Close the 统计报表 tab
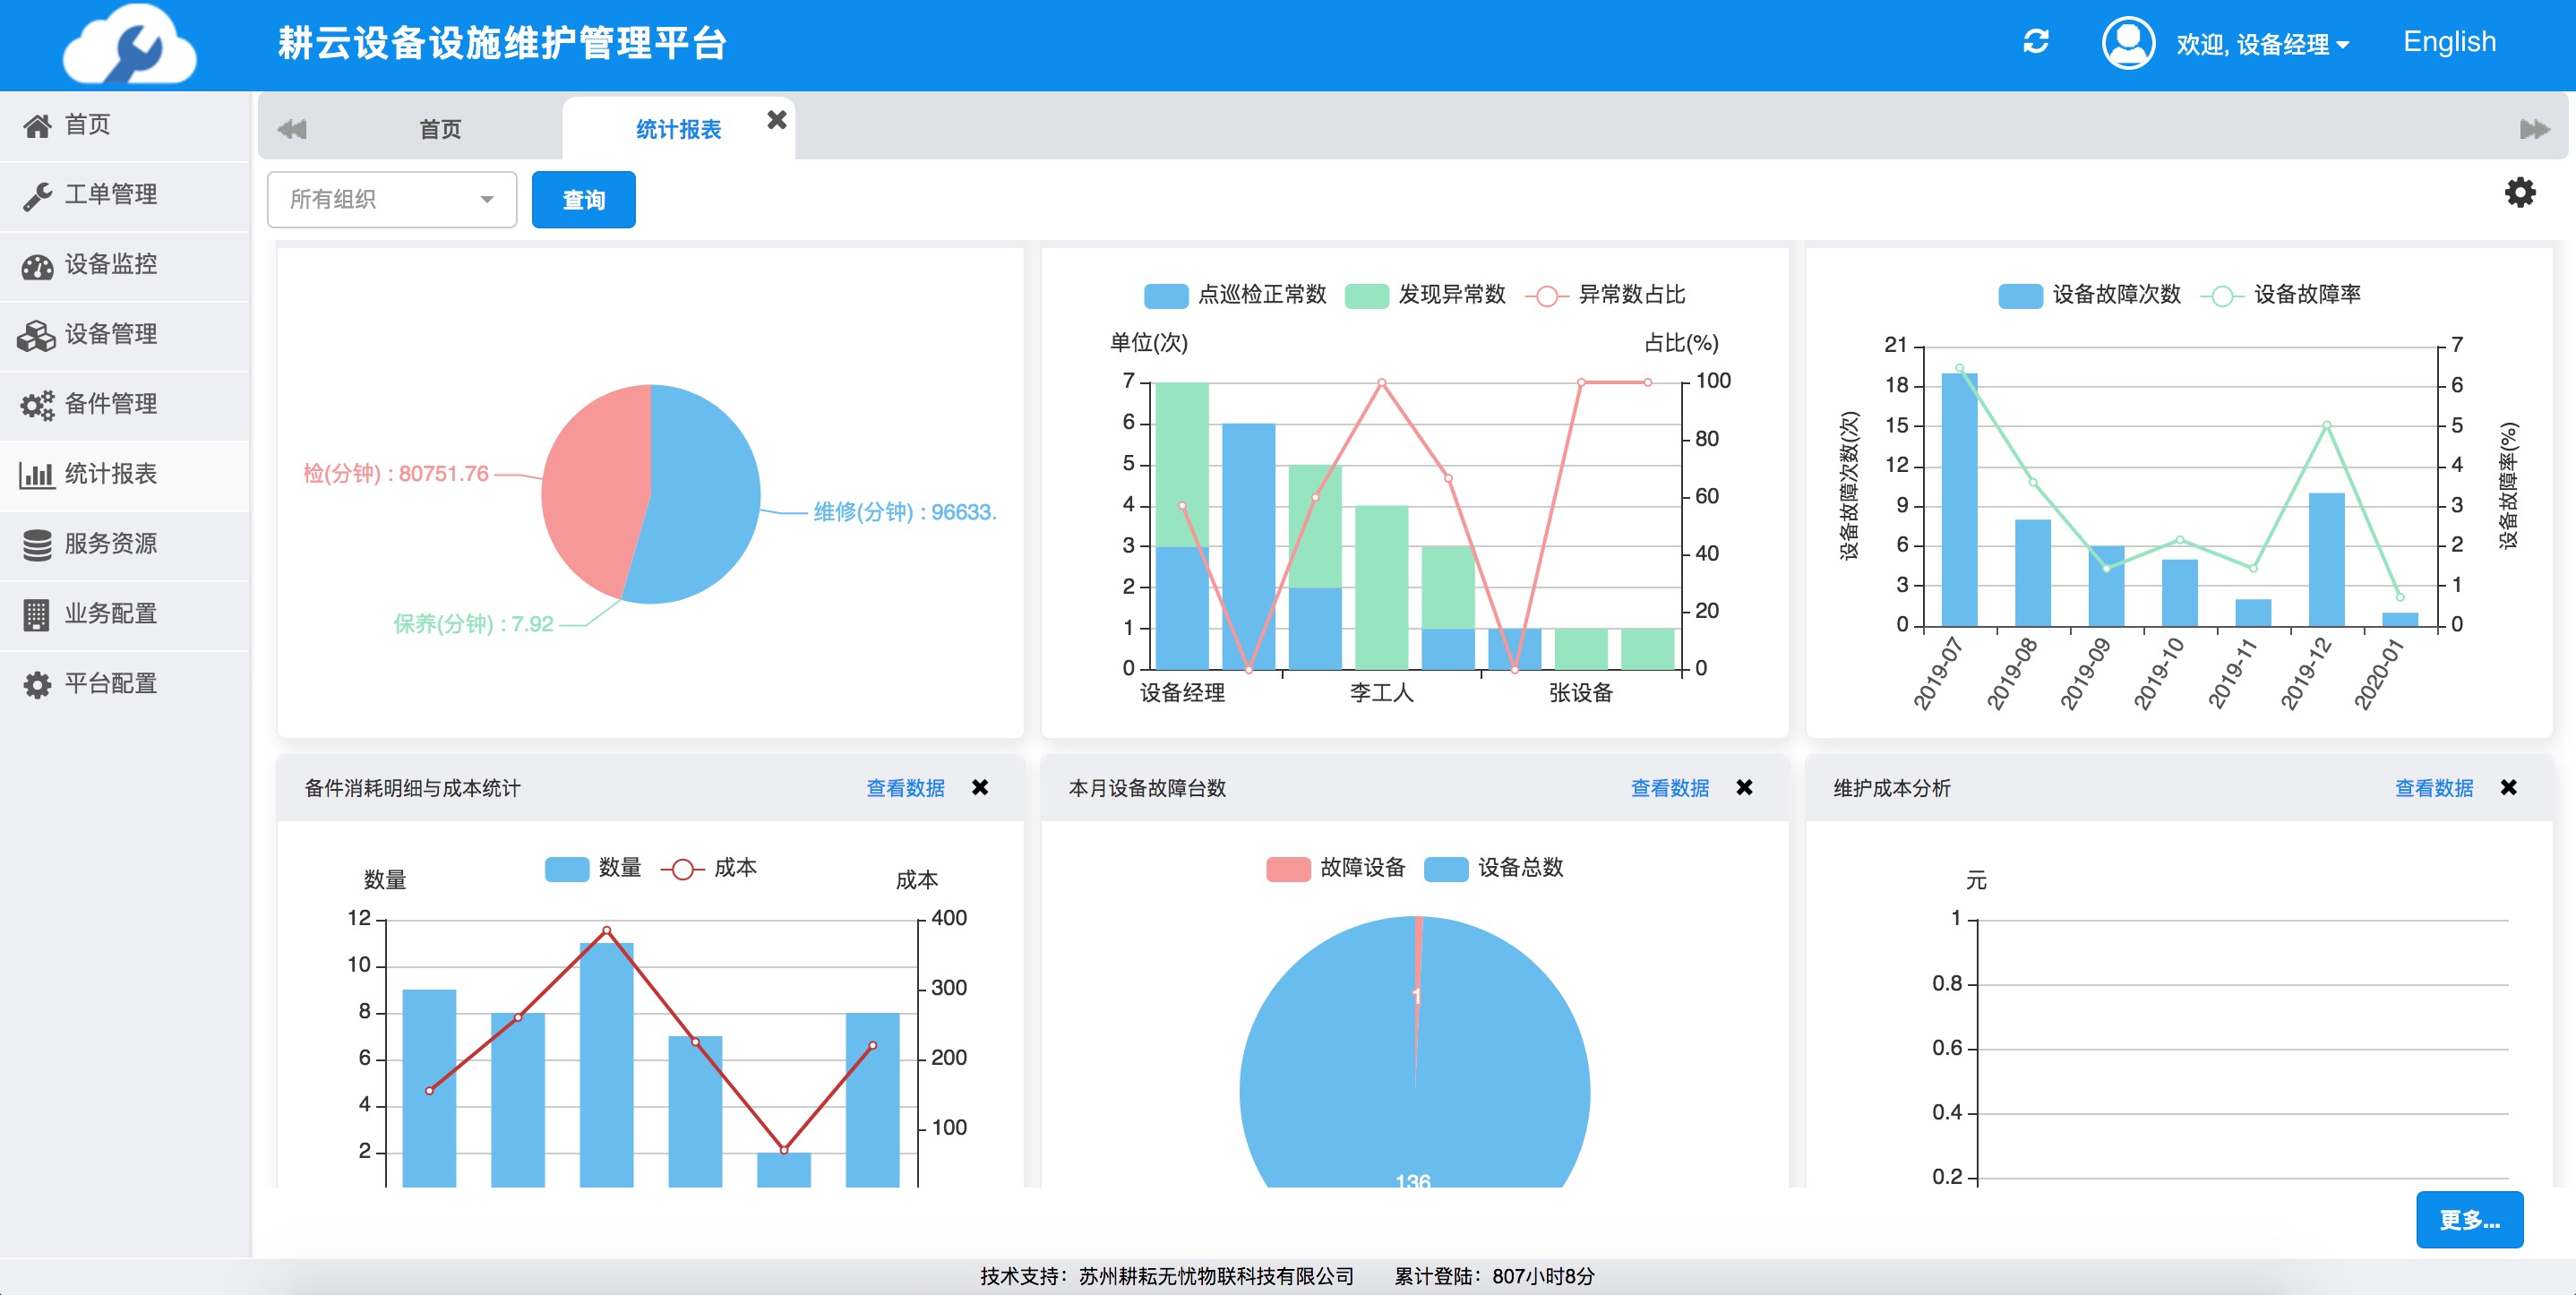Viewport: 2576px width, 1295px height. coord(776,120)
